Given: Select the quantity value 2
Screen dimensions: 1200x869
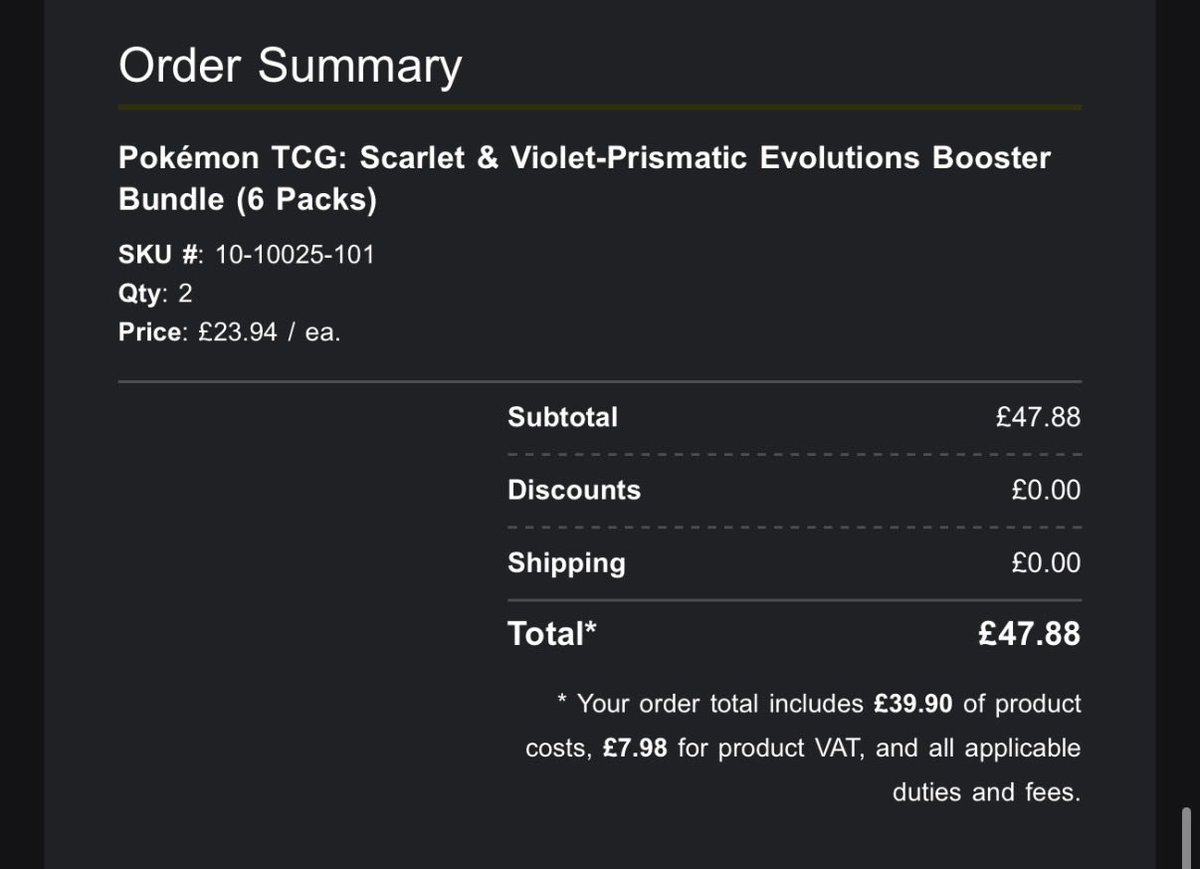Looking at the screenshot, I should 185,293.
